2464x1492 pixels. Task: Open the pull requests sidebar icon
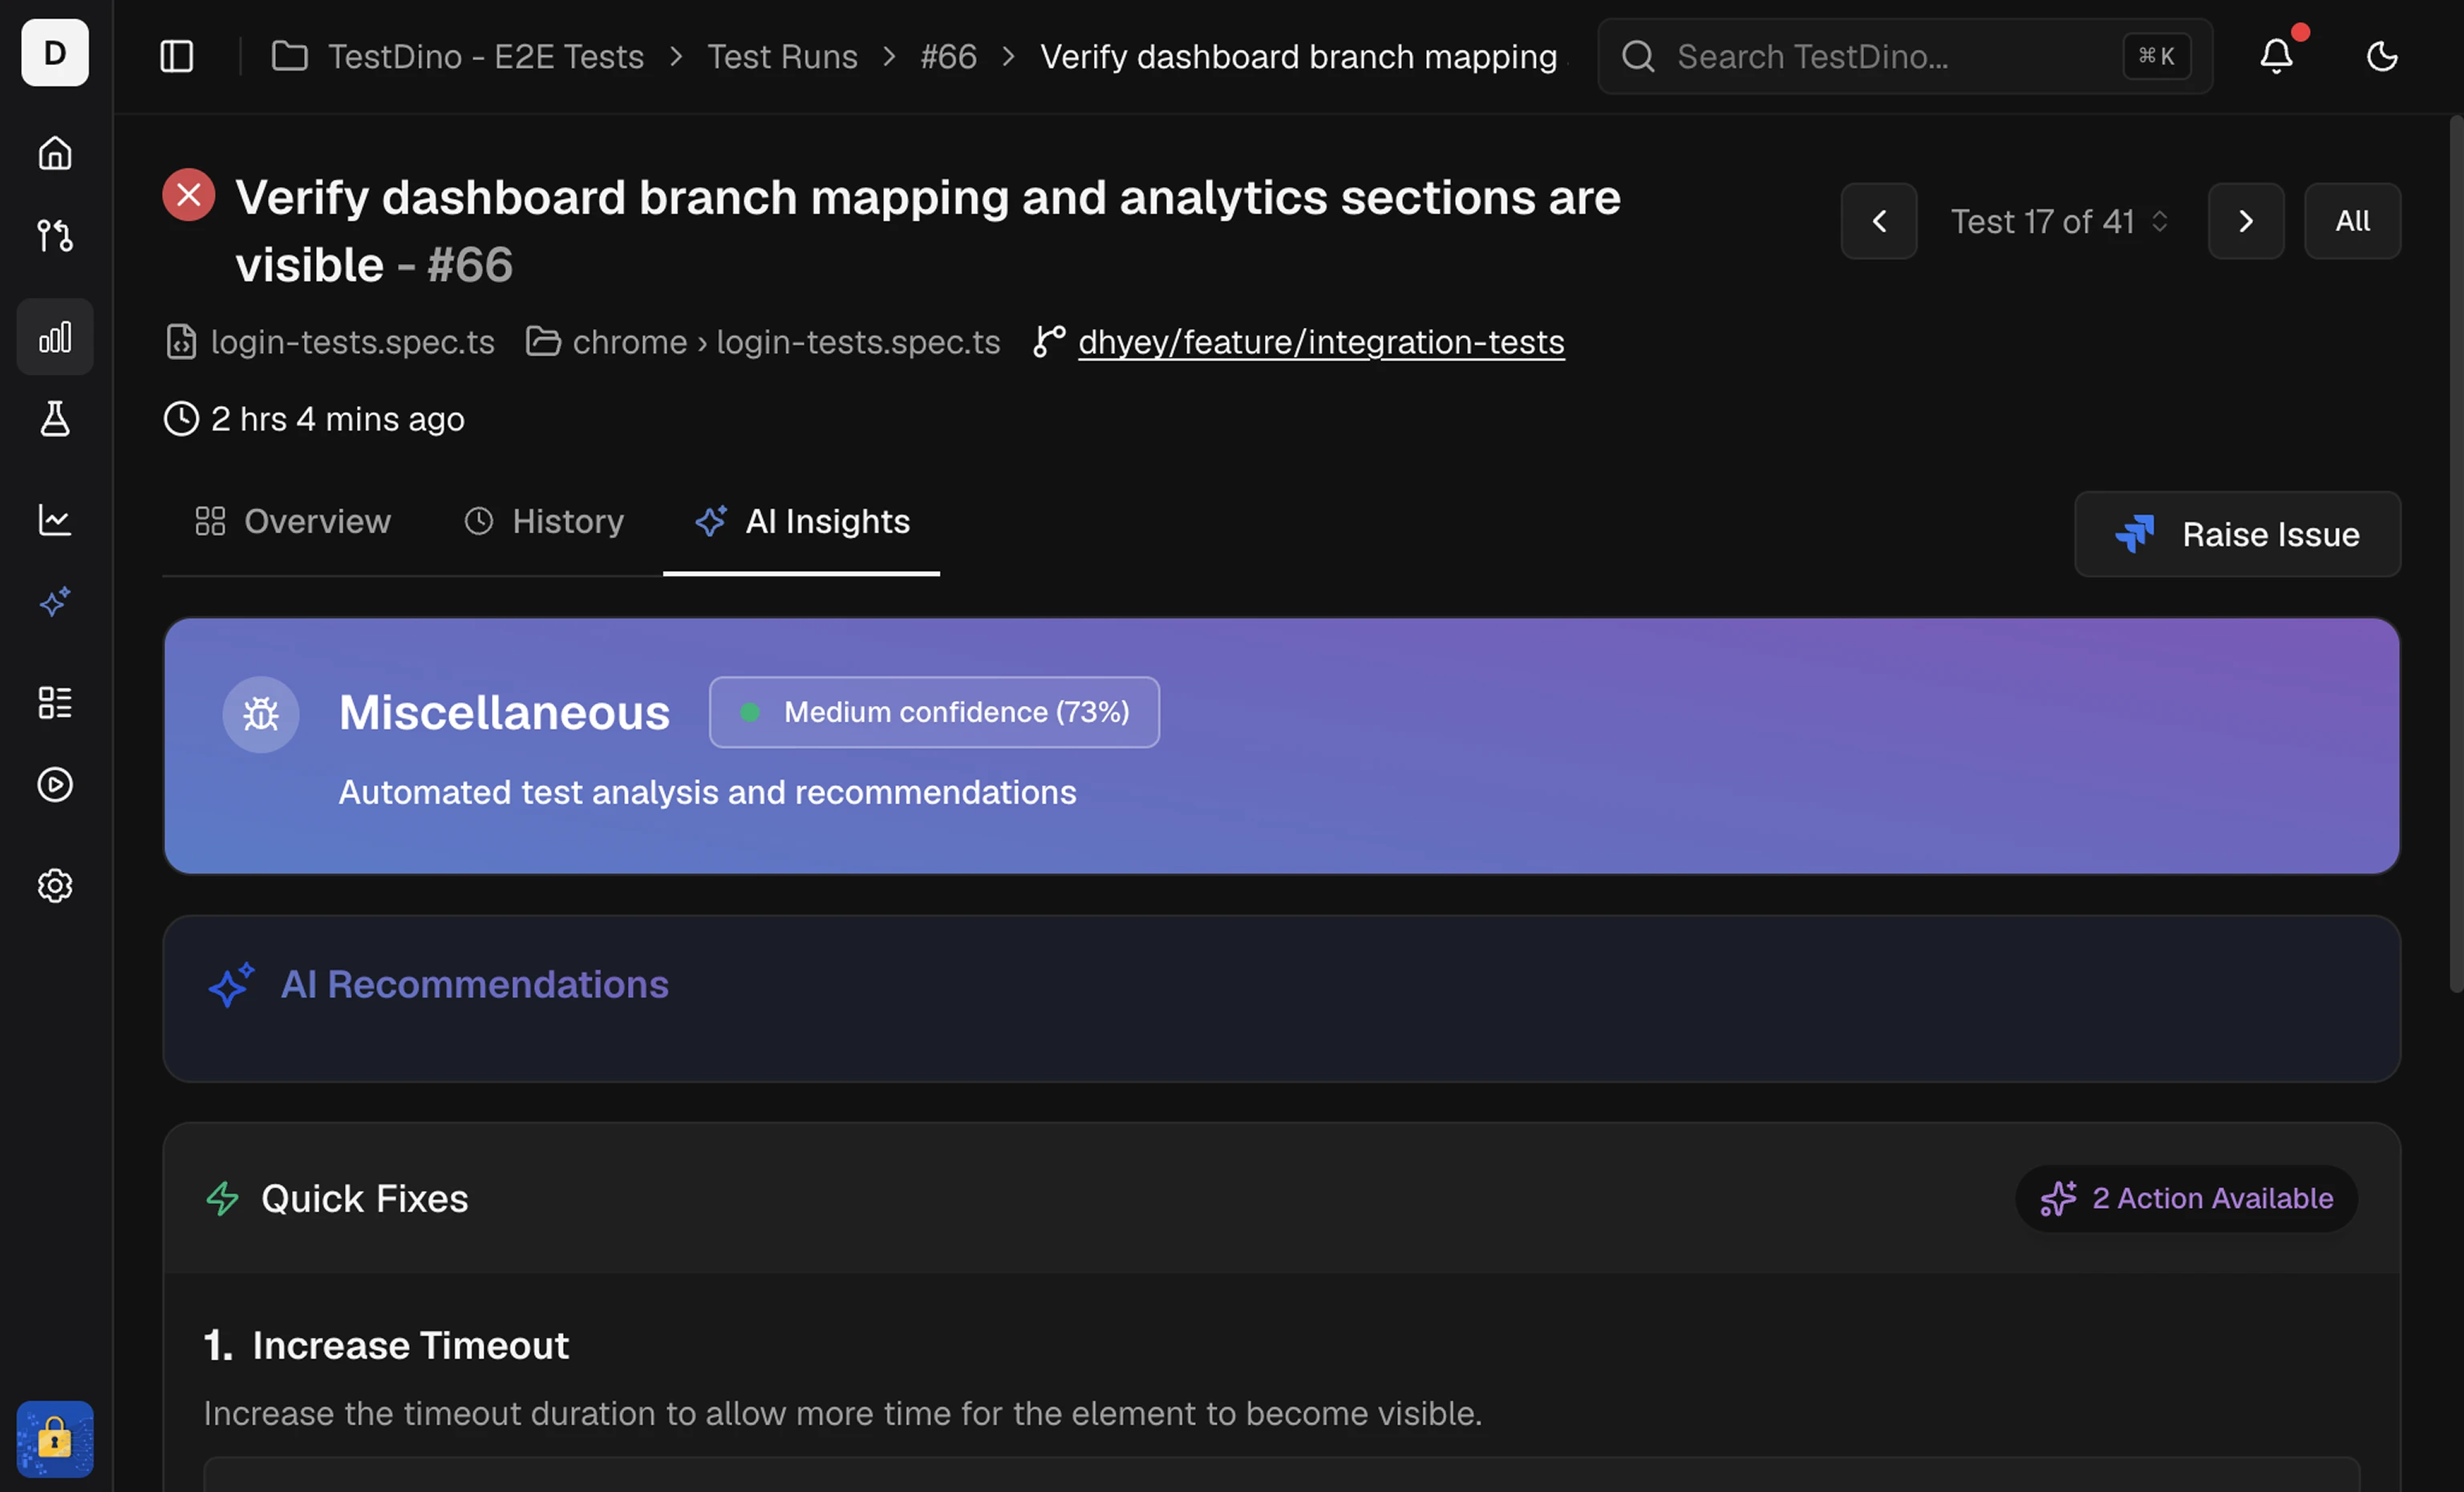click(55, 236)
